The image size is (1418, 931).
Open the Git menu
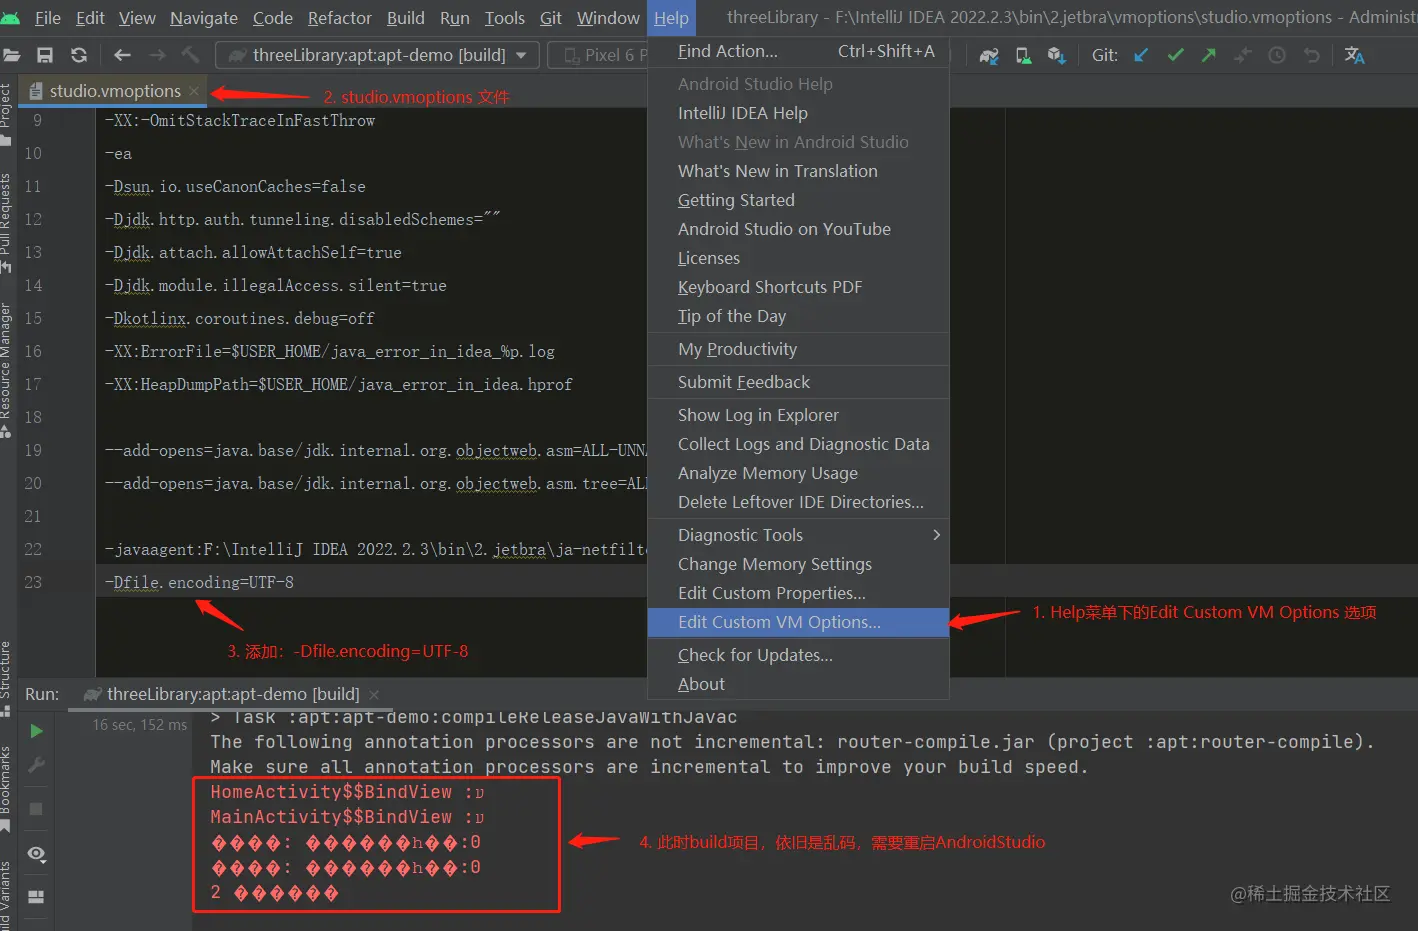click(551, 18)
